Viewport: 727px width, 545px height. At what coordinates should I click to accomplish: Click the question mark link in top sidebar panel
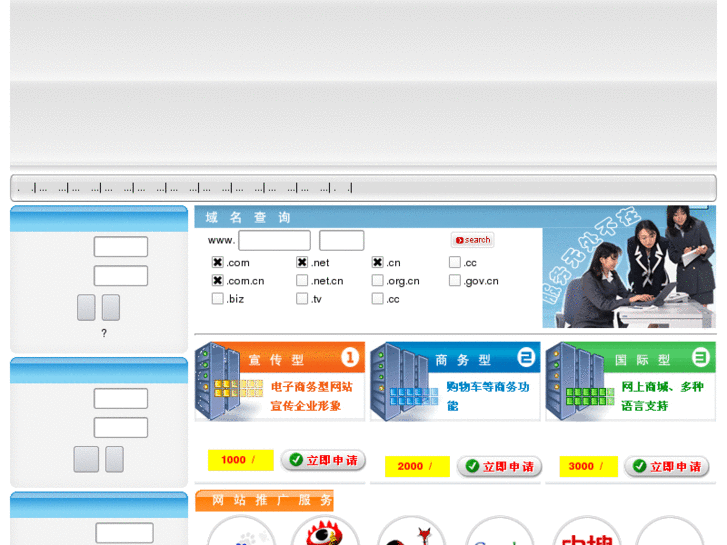pyautogui.click(x=104, y=333)
